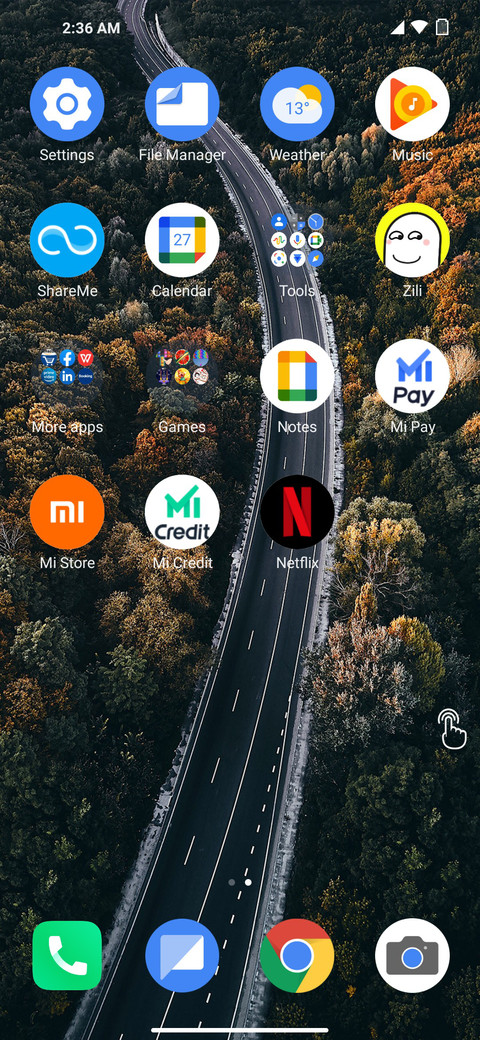Open the Messages app in dock
The width and height of the screenshot is (480, 1040).
tap(182, 955)
